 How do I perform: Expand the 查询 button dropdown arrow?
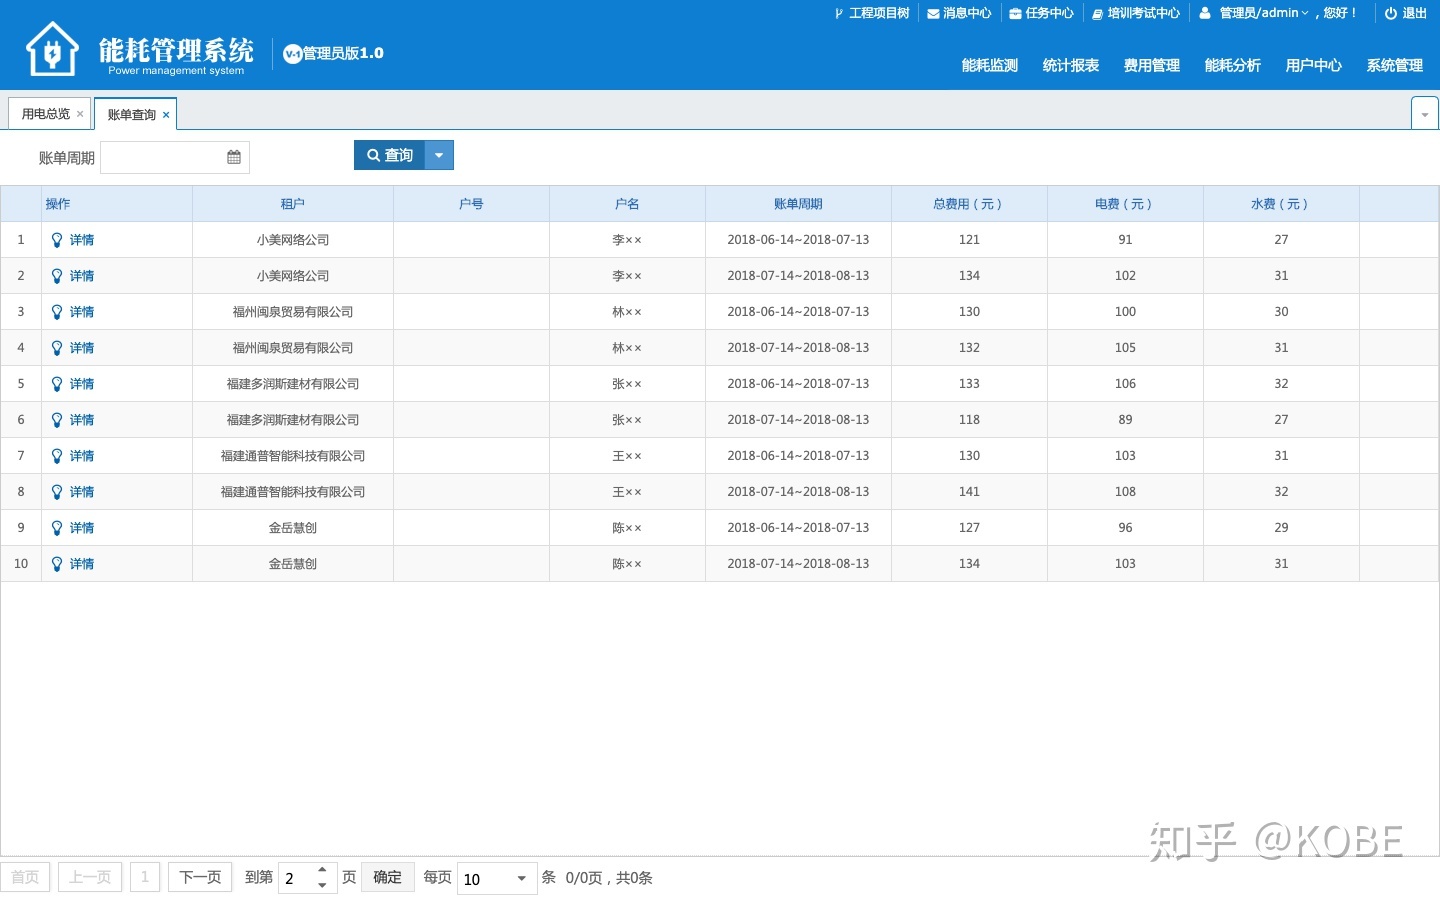click(439, 155)
